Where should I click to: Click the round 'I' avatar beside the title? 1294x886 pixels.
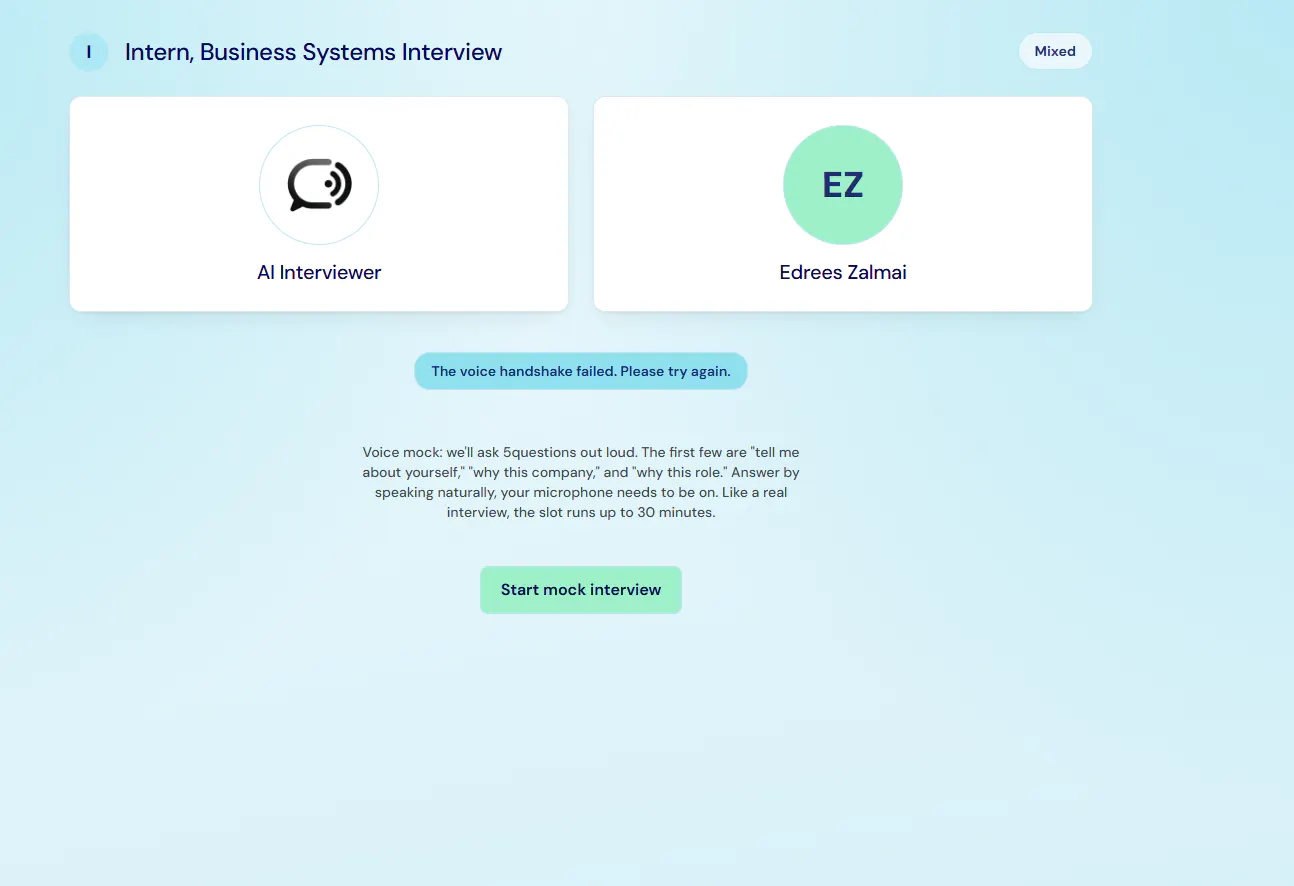coord(89,52)
